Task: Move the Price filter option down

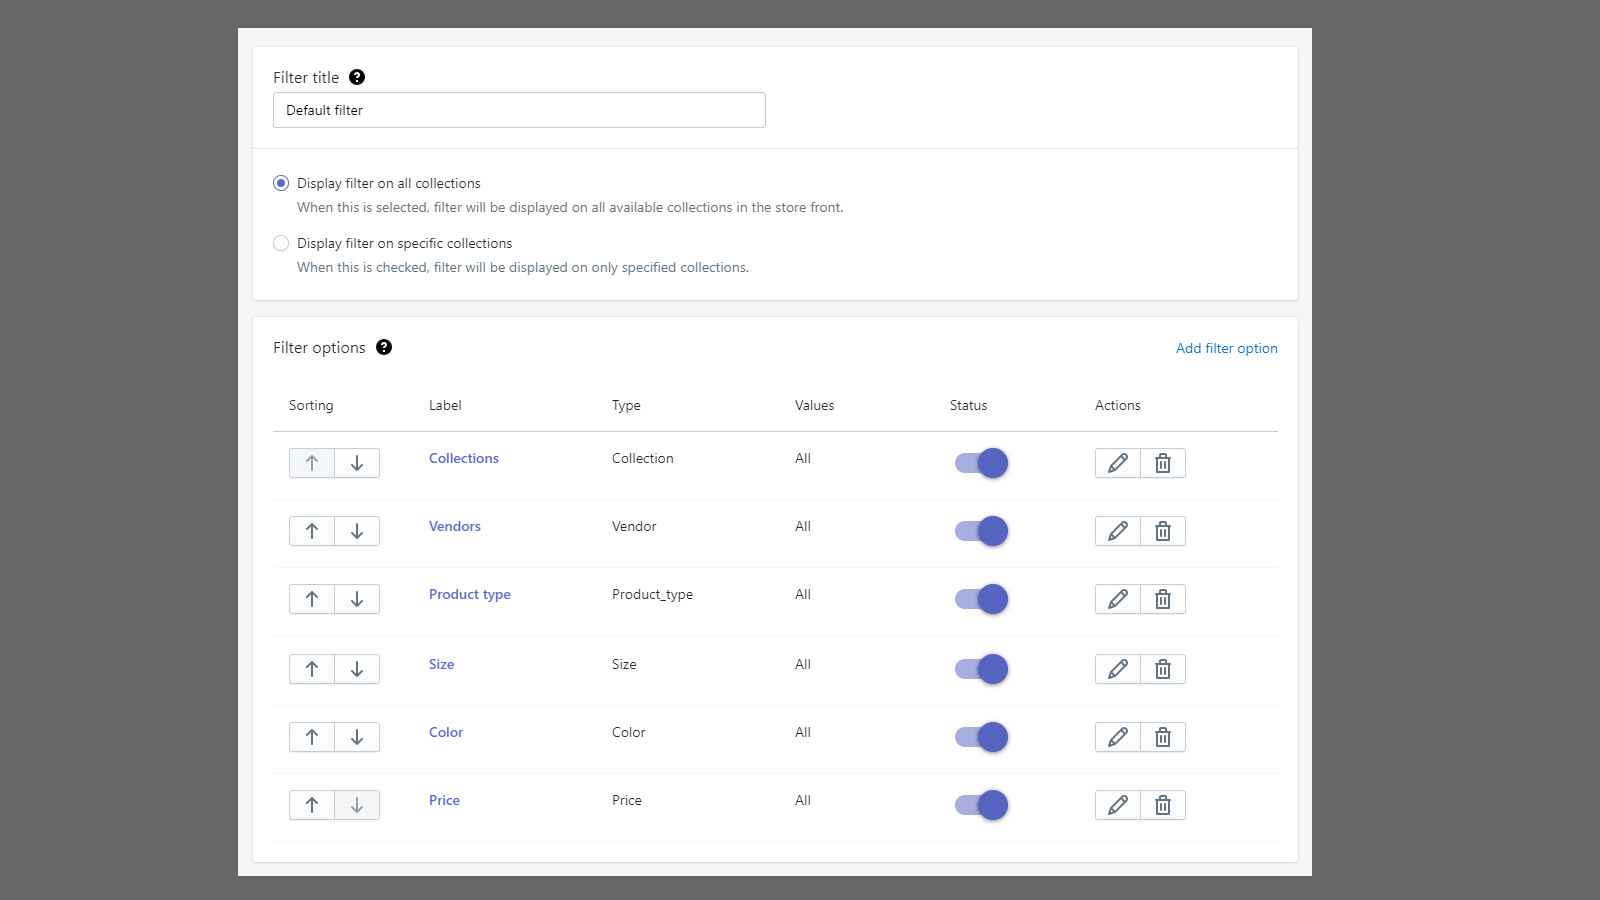Action: [x=356, y=804]
